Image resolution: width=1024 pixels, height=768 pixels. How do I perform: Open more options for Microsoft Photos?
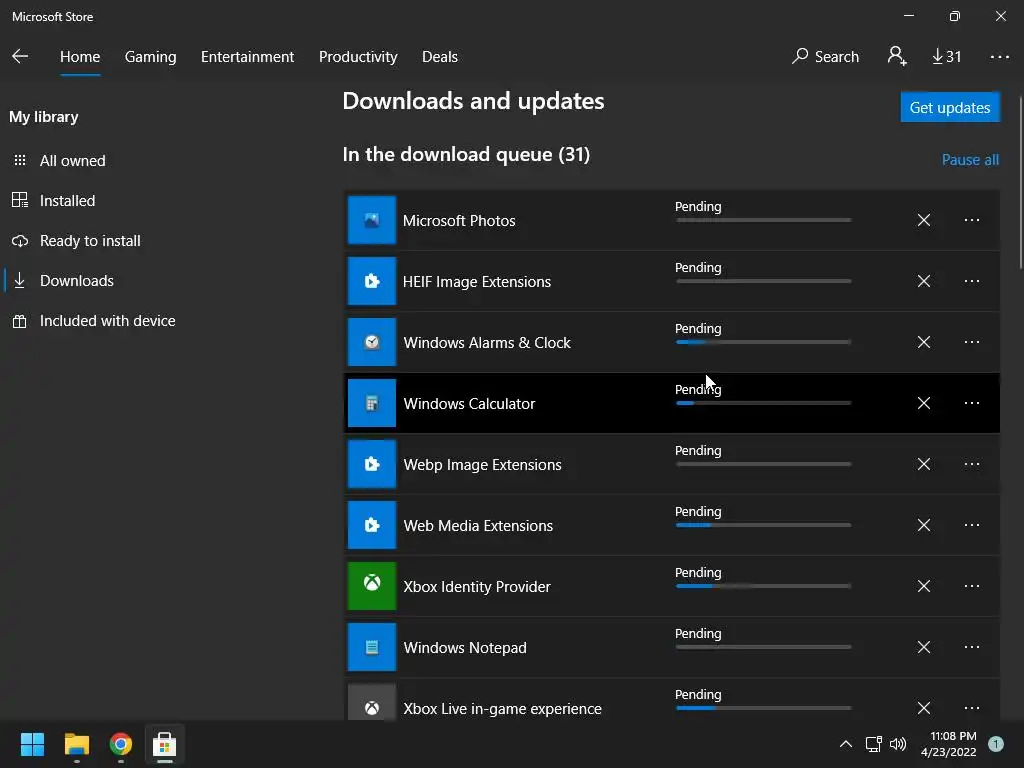[972, 220]
